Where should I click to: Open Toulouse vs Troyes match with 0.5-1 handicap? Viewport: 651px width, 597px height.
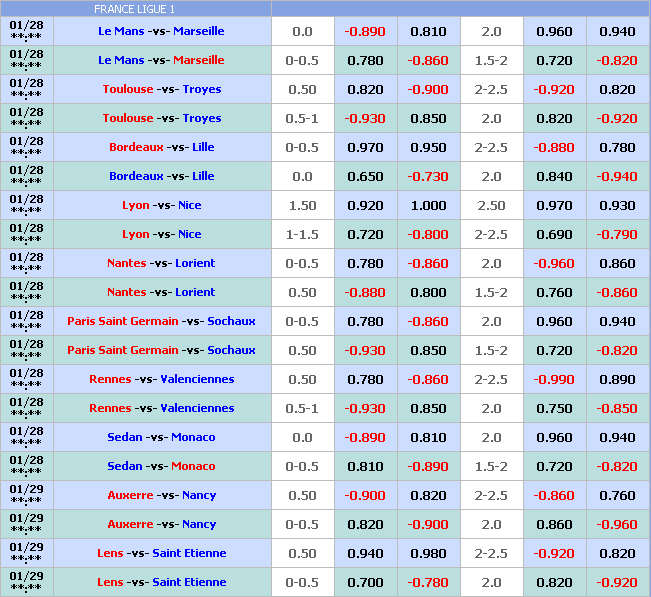[161, 118]
